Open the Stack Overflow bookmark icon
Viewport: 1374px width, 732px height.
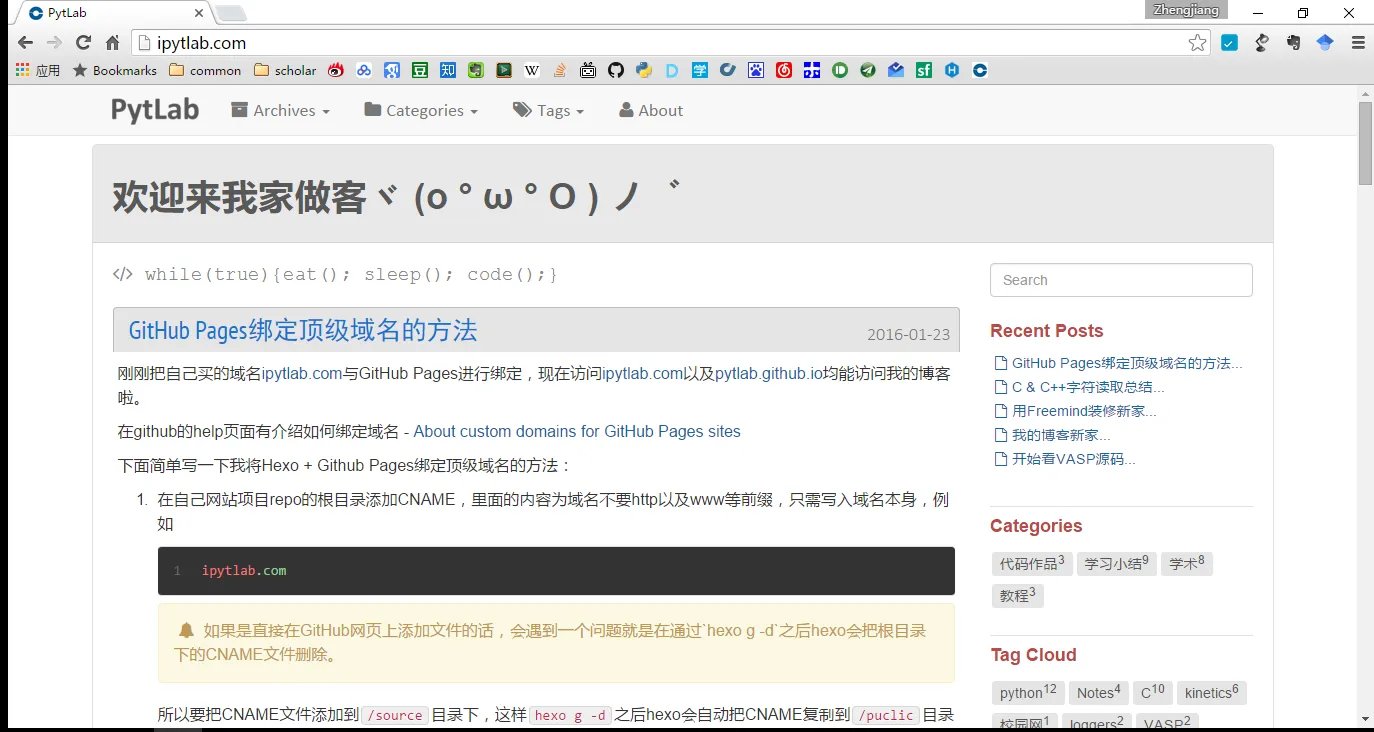558,70
